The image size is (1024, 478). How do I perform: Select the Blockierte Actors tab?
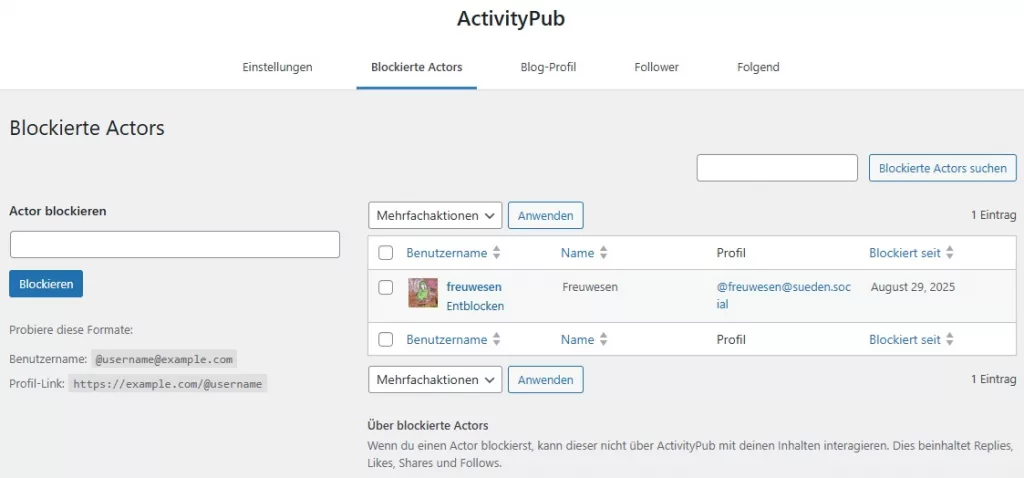click(x=417, y=67)
